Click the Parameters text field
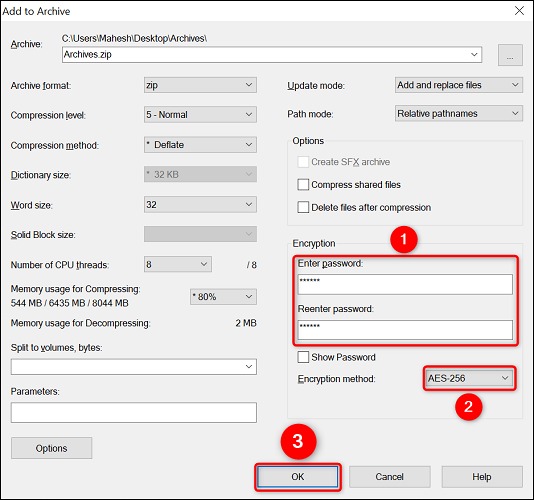534x500 pixels. pos(134,412)
